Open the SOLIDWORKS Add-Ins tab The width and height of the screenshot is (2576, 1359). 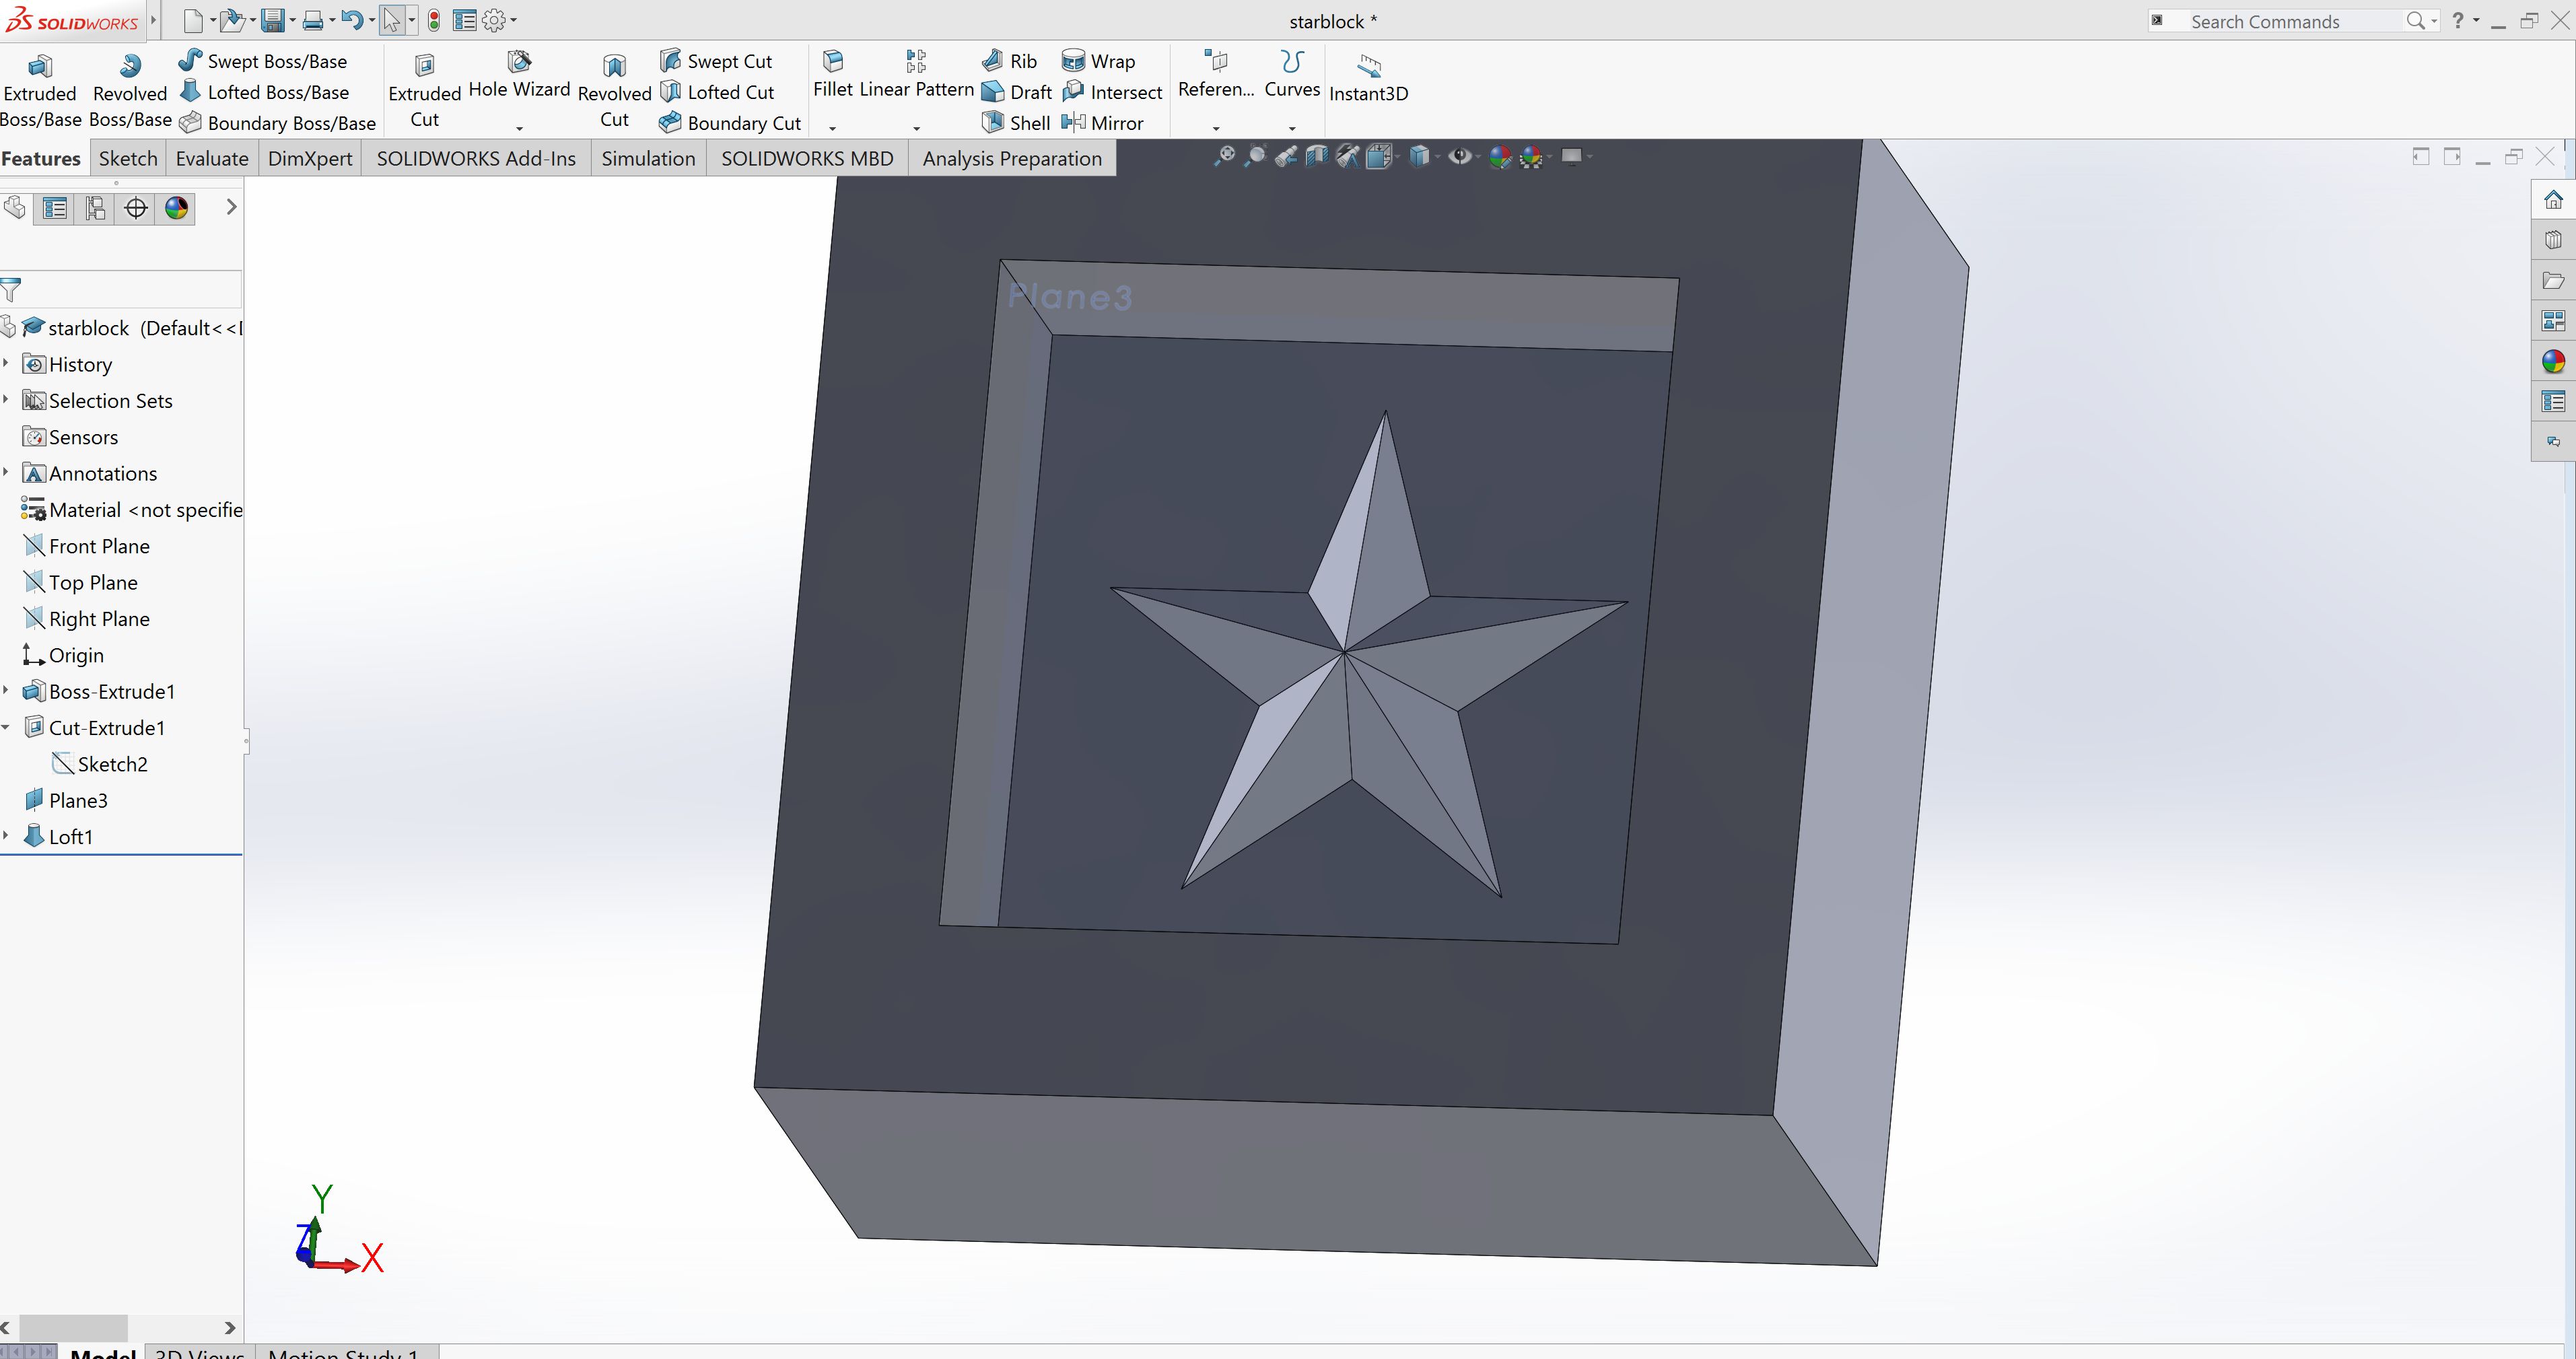point(476,158)
